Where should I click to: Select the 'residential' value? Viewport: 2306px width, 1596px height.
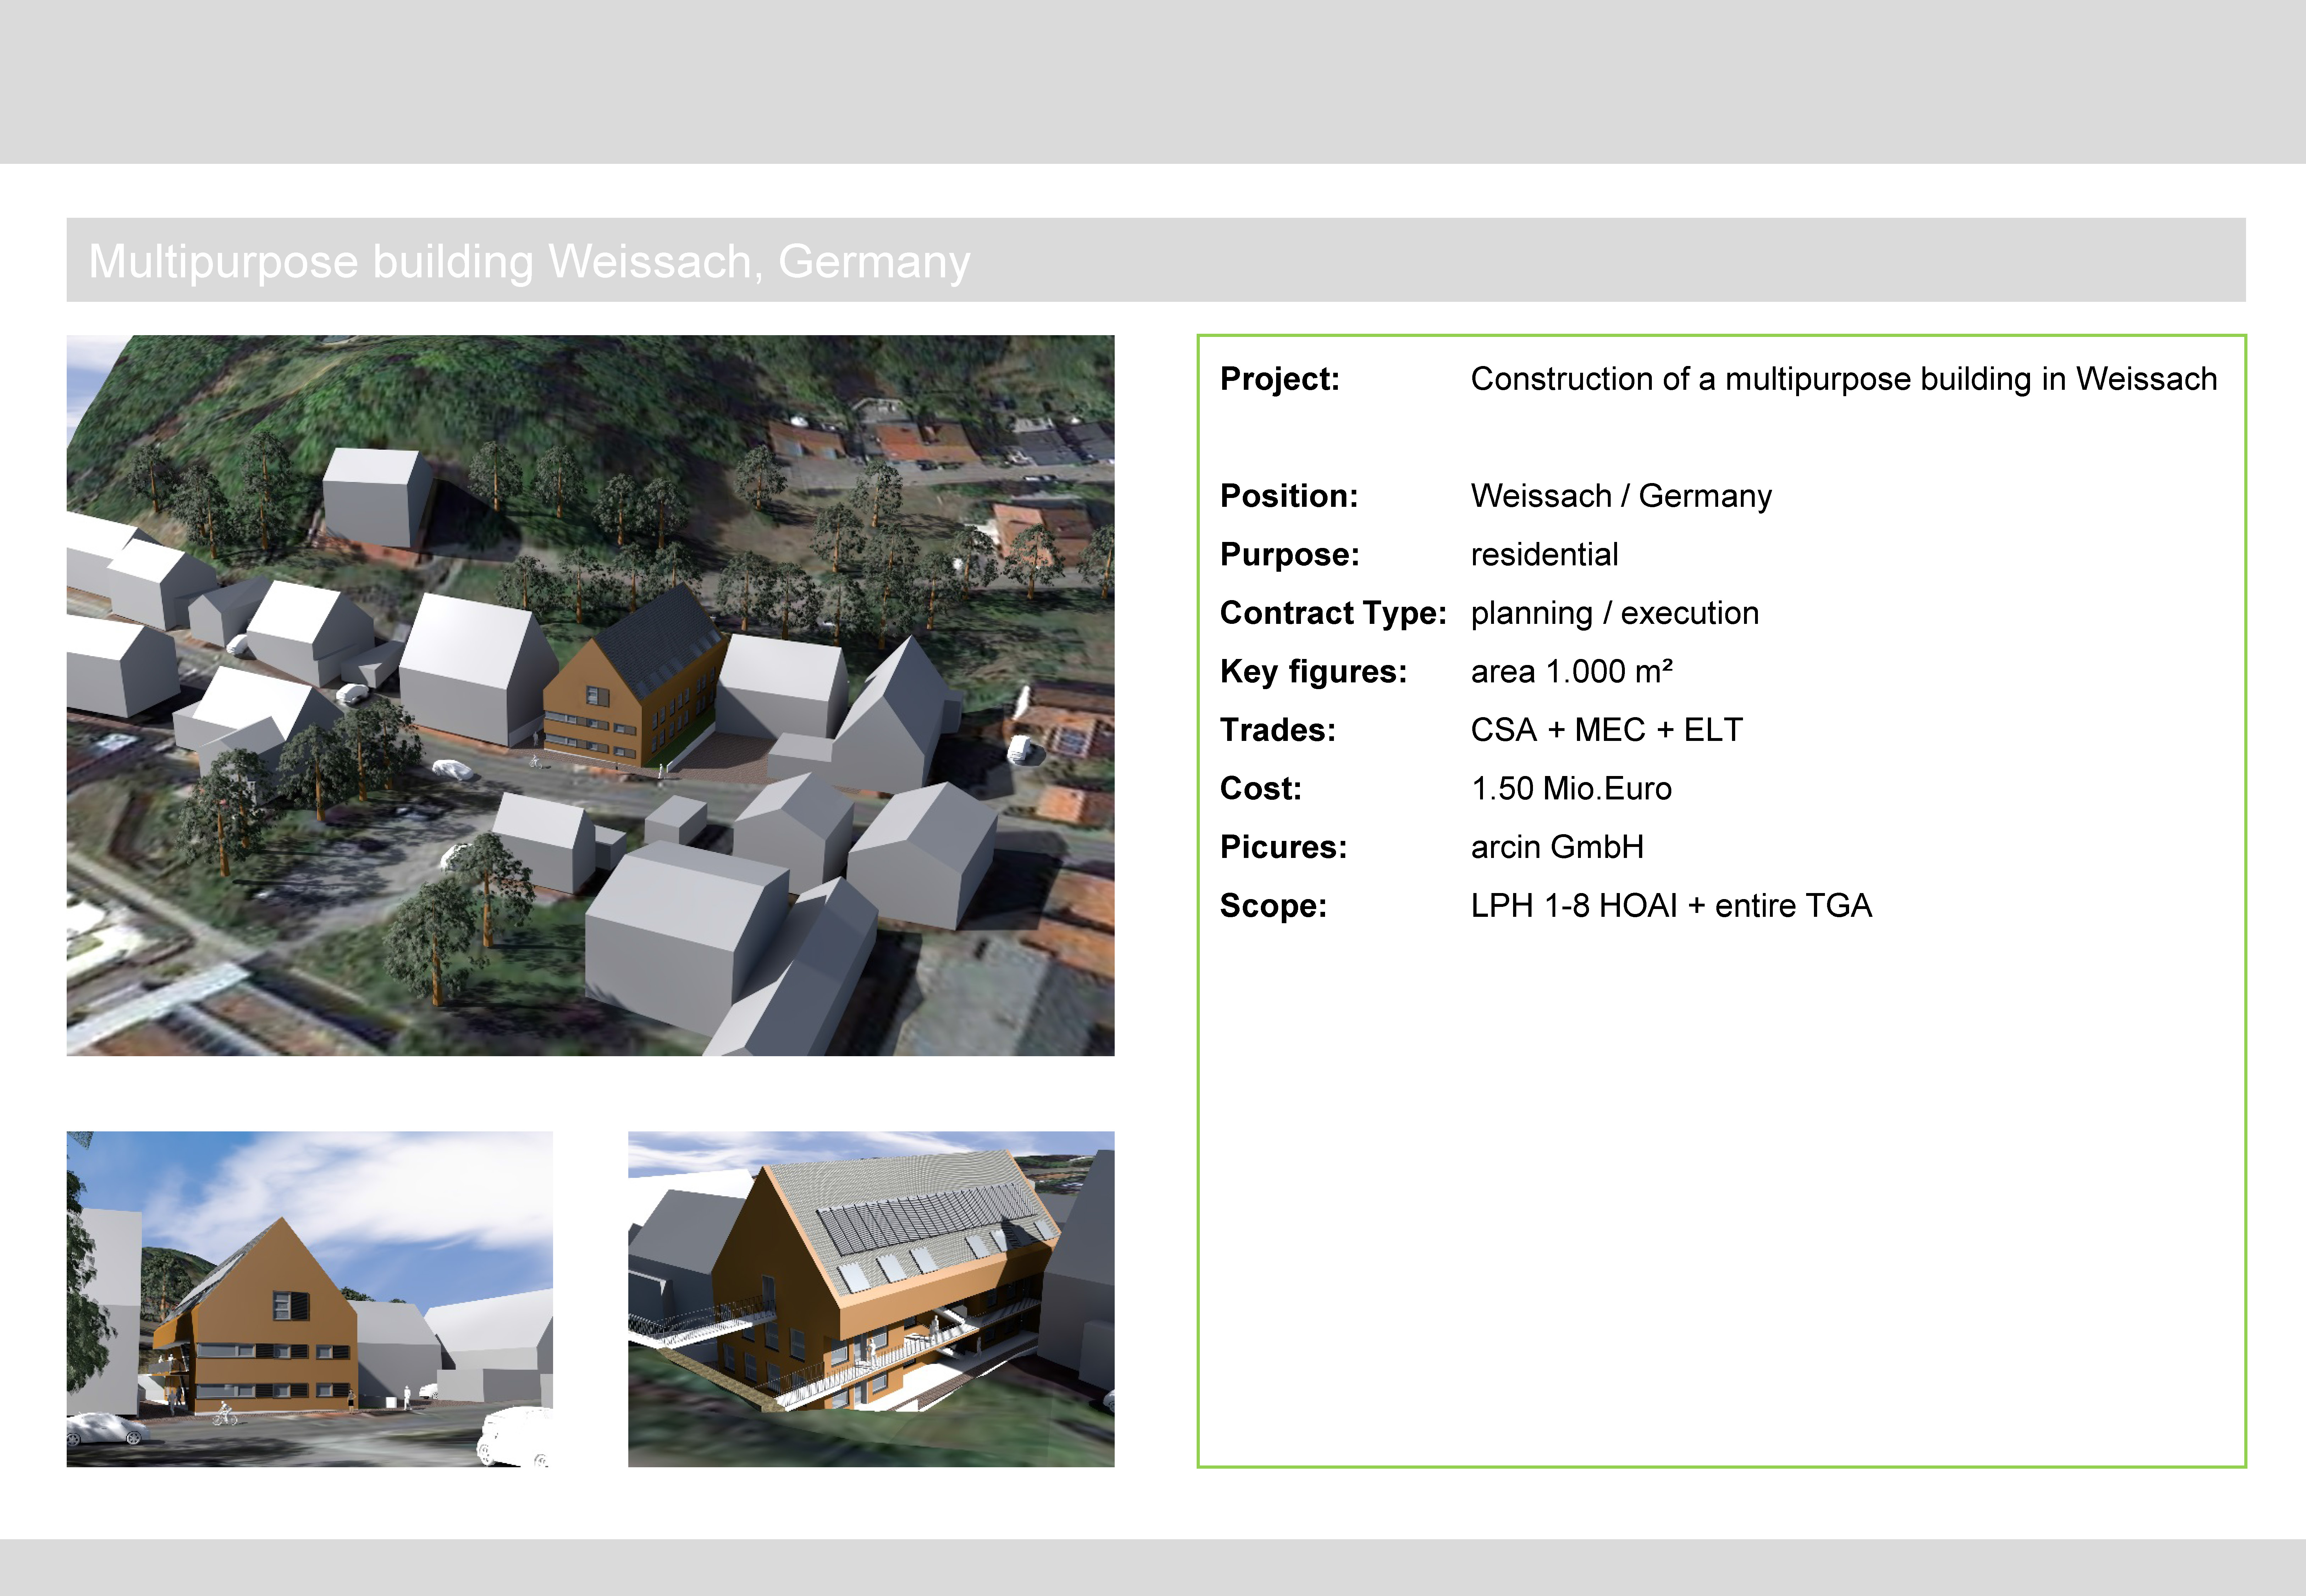pos(1544,554)
